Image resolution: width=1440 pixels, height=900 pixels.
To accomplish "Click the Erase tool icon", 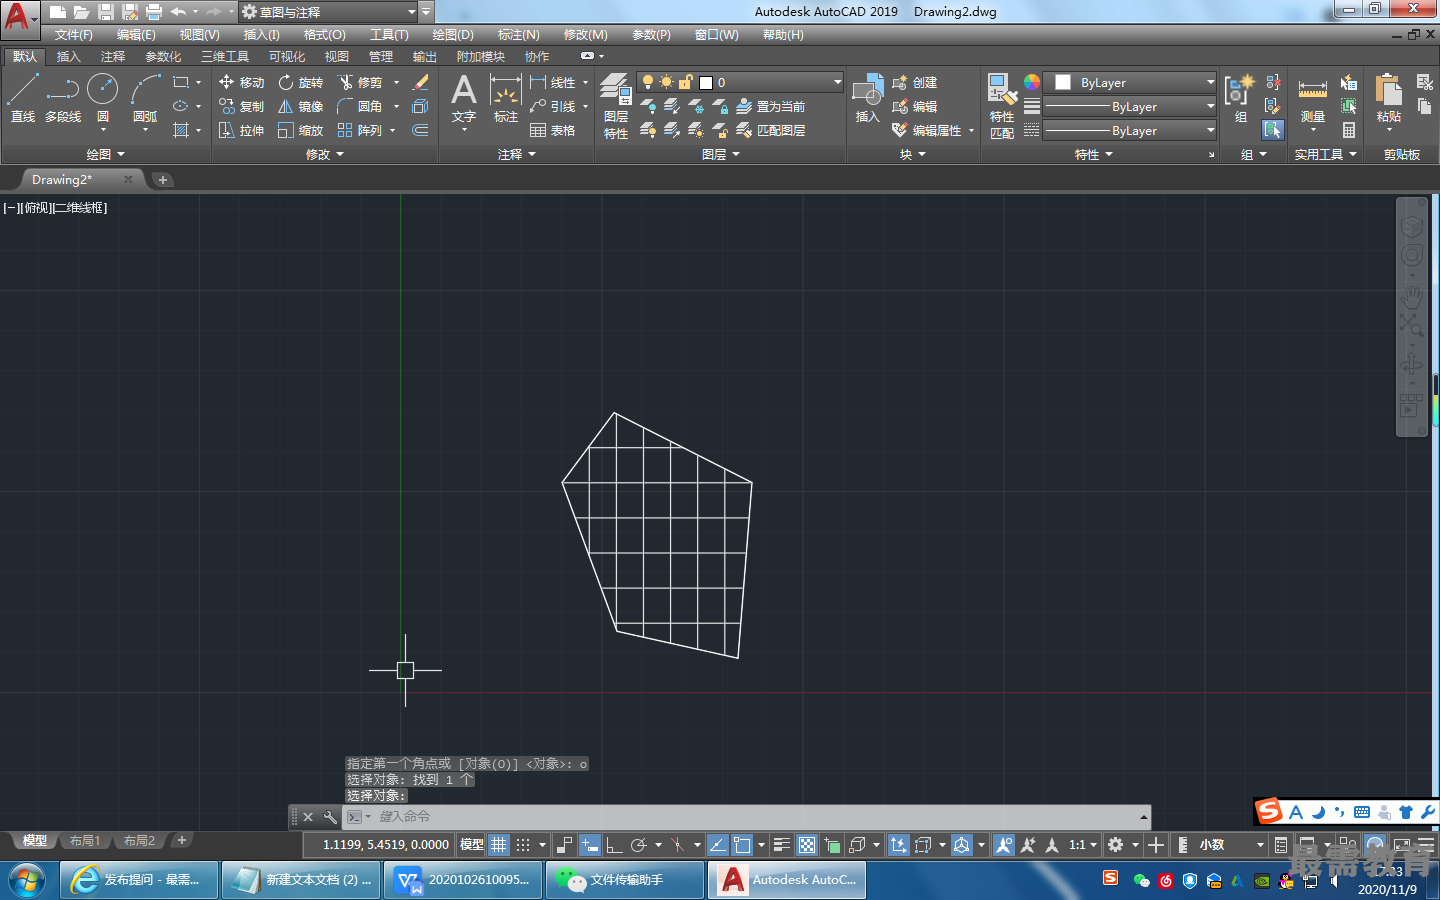I will click(421, 82).
